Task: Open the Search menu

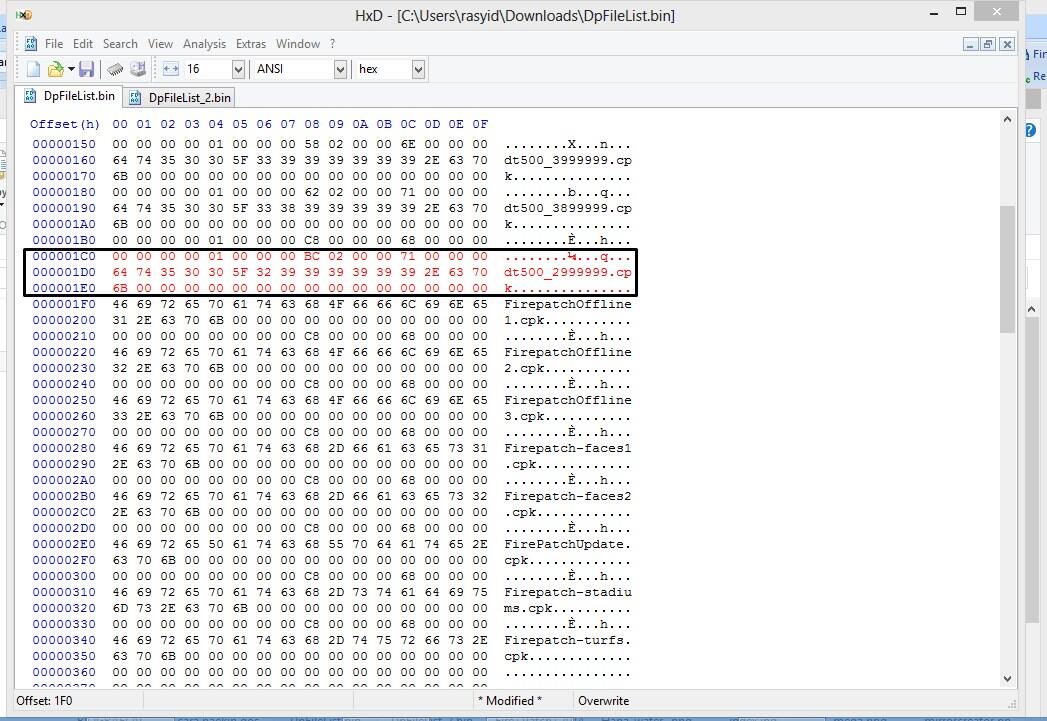Action: pos(120,43)
